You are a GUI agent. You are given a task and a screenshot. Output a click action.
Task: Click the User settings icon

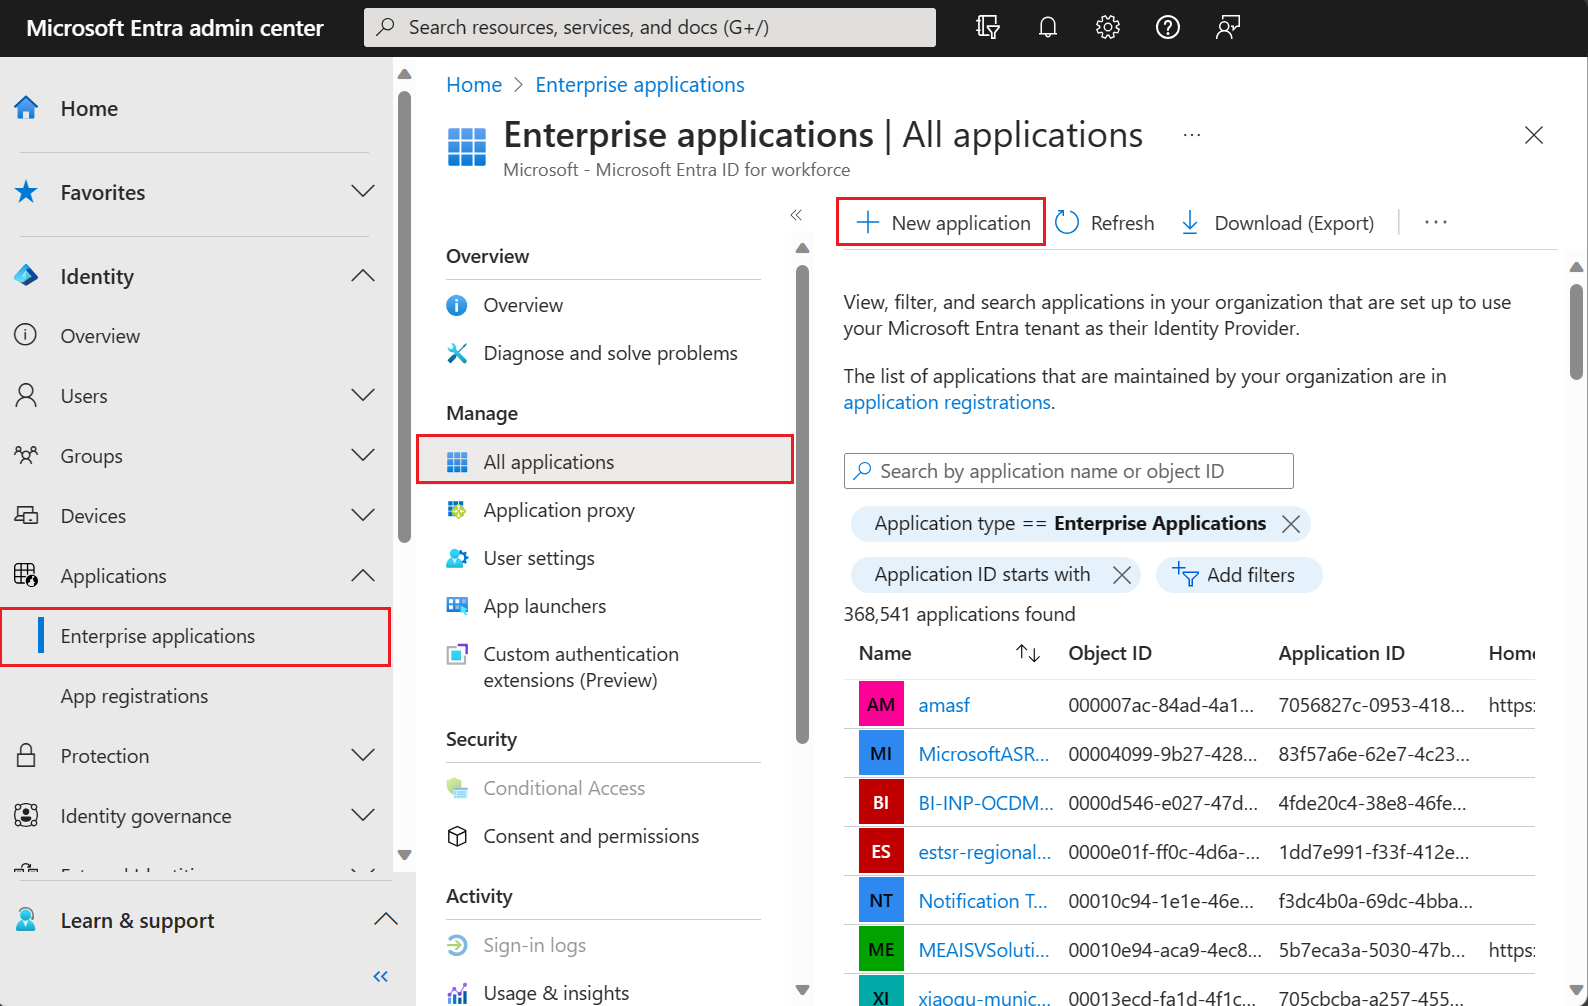coord(457,558)
